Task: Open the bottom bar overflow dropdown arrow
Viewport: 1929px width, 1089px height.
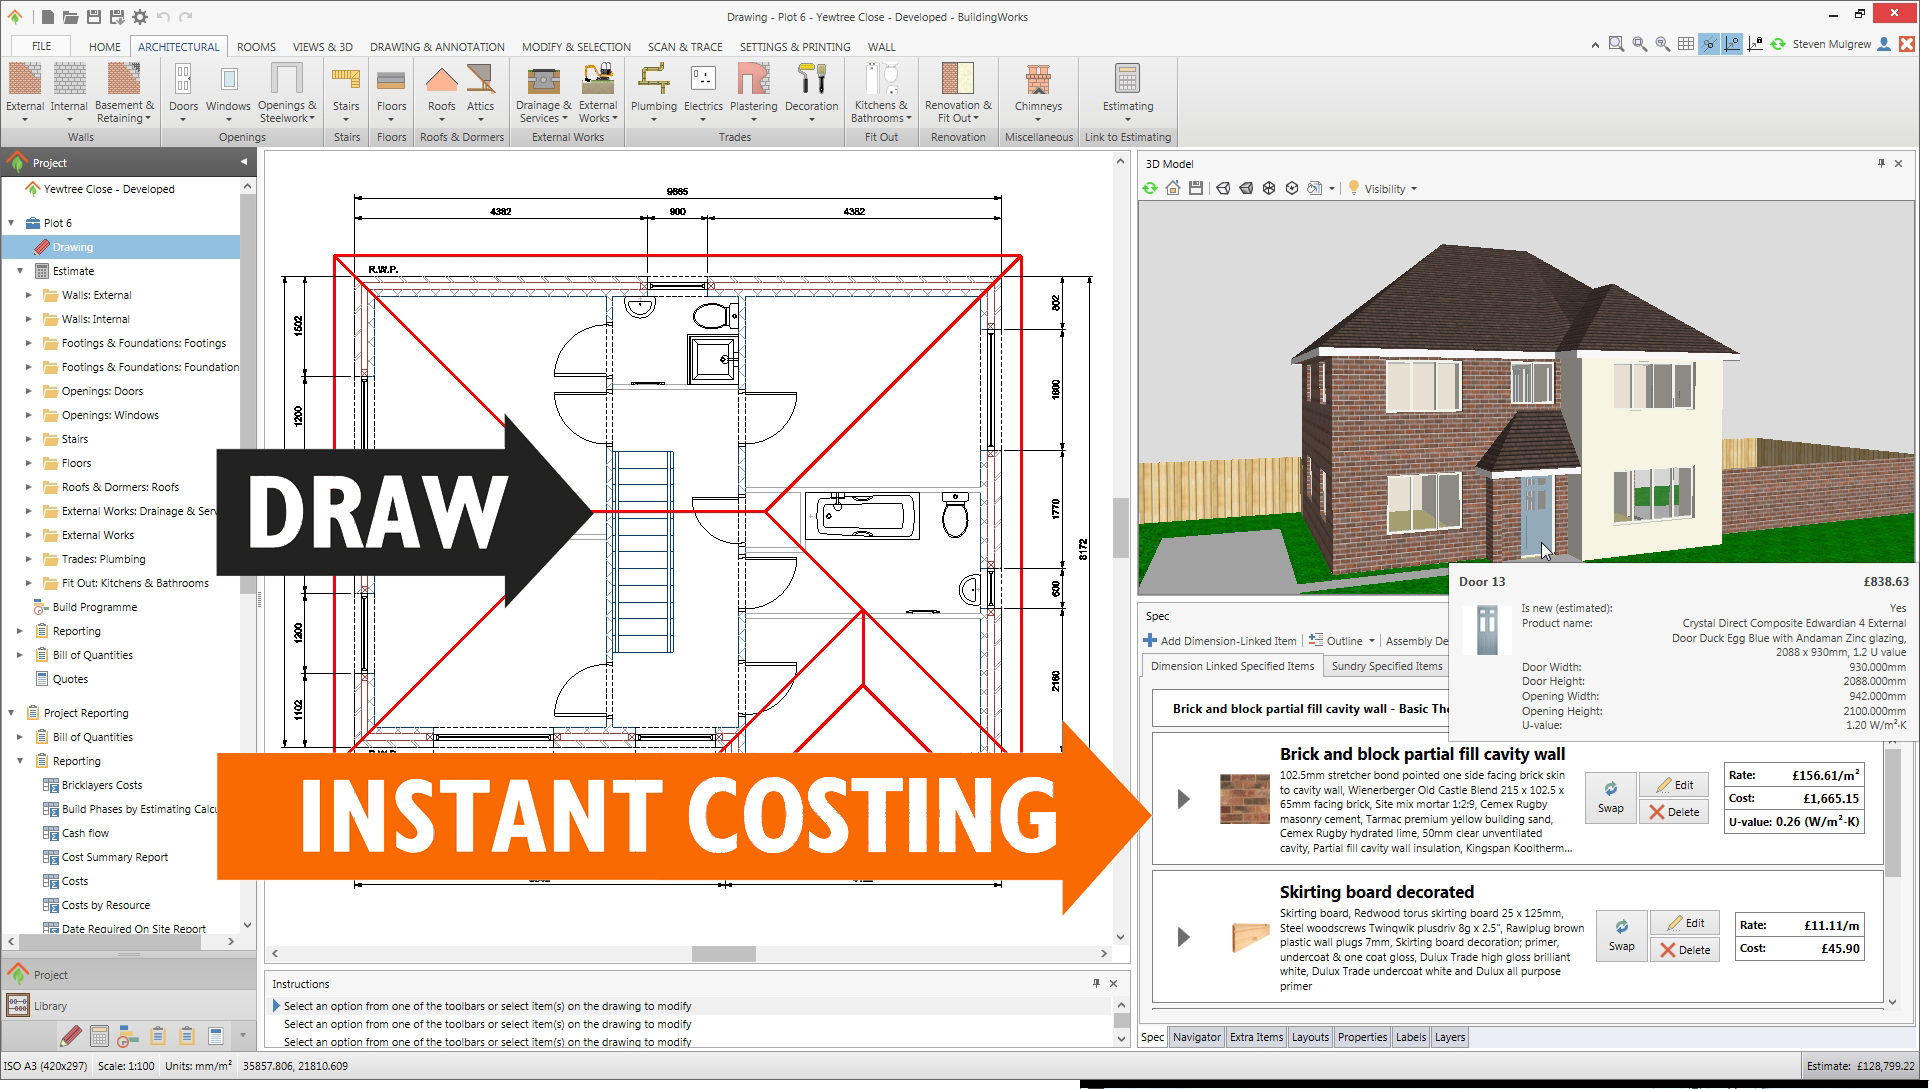Action: tap(242, 1035)
